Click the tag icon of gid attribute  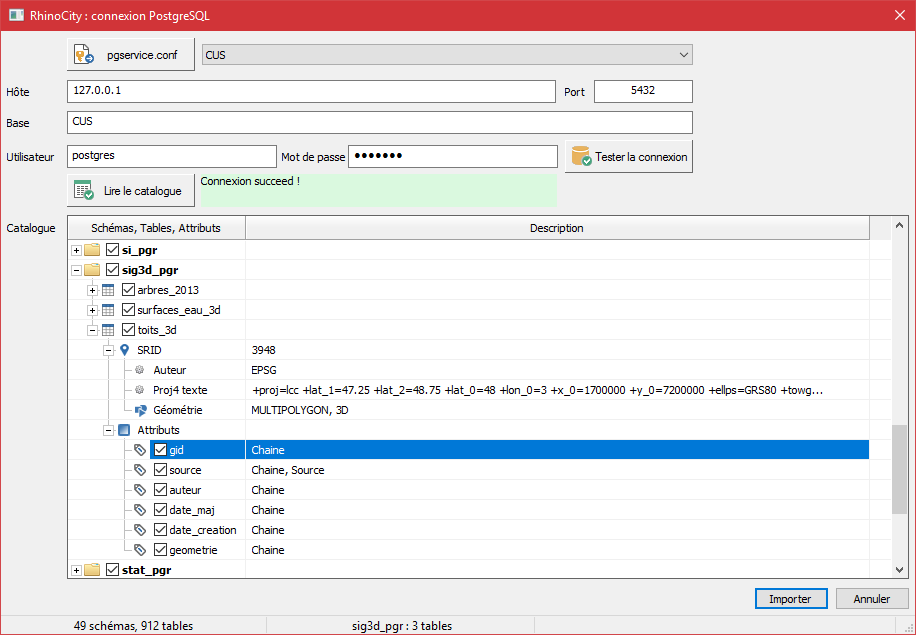[x=140, y=450]
